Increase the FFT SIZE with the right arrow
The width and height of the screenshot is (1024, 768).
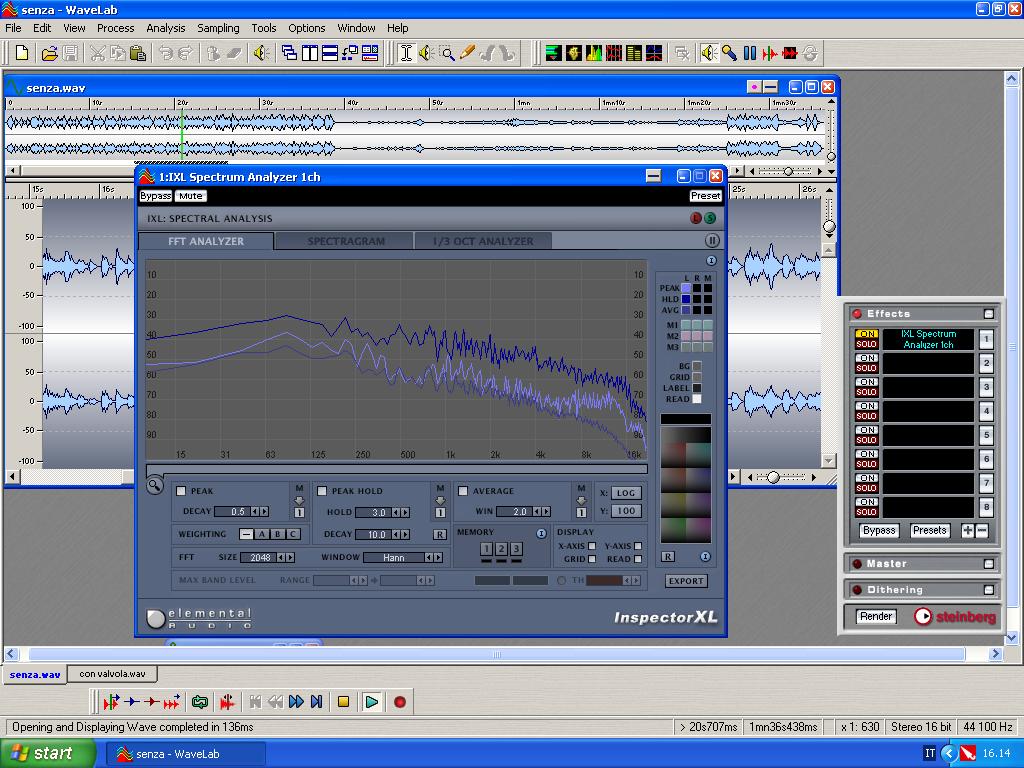coord(291,558)
